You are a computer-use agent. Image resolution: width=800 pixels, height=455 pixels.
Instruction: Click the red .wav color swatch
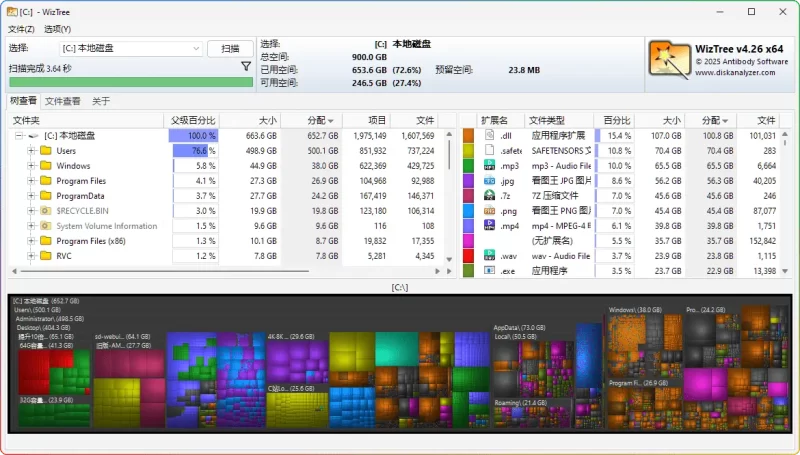point(468,256)
